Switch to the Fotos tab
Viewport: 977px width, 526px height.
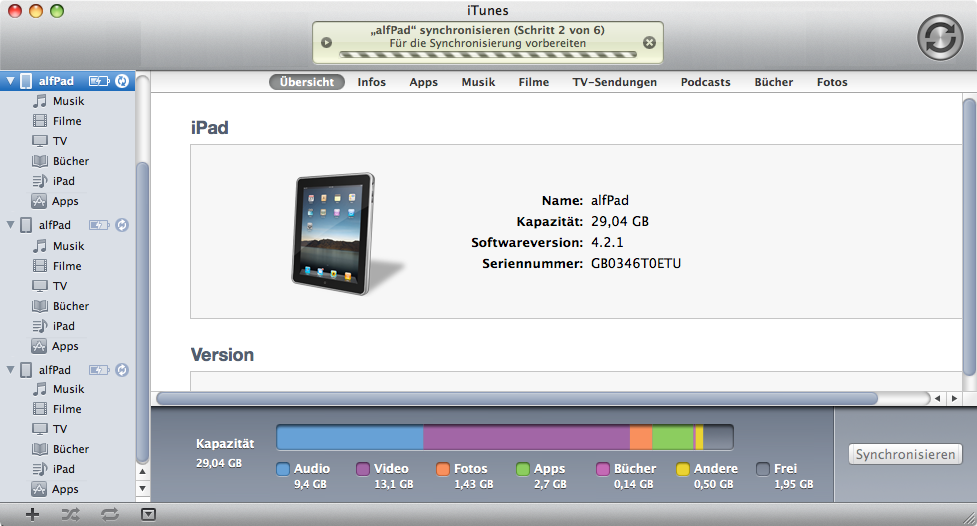tap(832, 82)
